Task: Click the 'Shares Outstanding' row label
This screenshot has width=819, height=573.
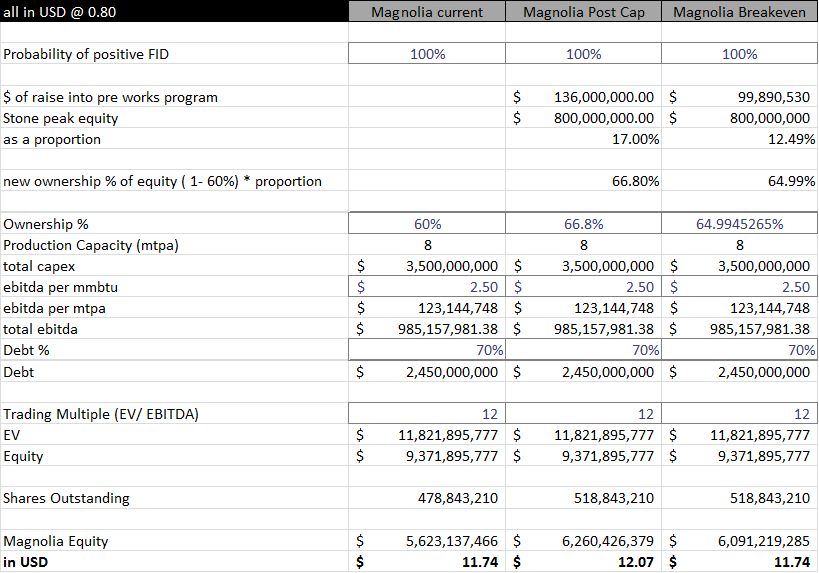Action: tap(66, 498)
